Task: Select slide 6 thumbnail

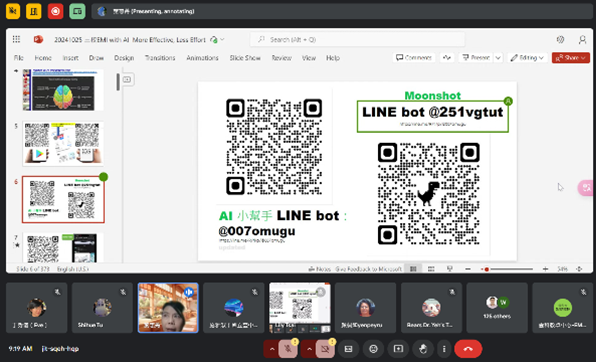Action: [x=63, y=199]
